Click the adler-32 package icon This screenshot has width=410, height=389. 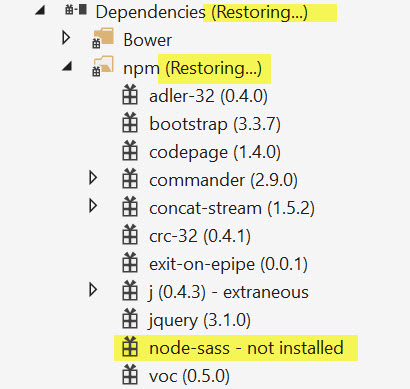click(130, 95)
